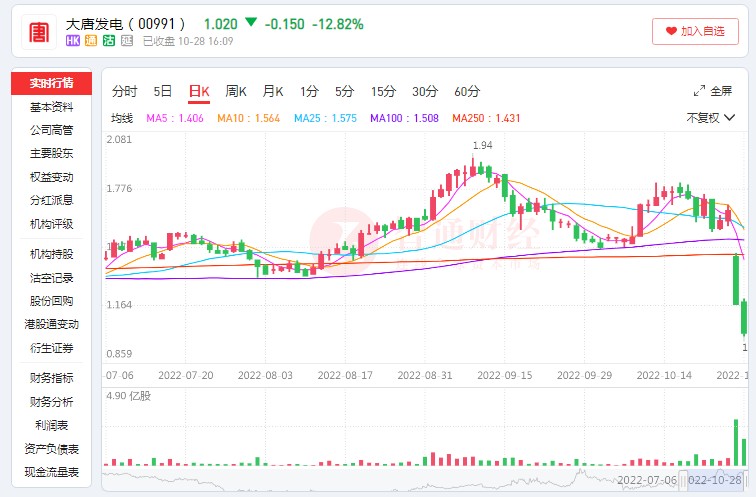The height and width of the screenshot is (497, 756).
Task: Select the 月K chart tab
Action: (272, 91)
